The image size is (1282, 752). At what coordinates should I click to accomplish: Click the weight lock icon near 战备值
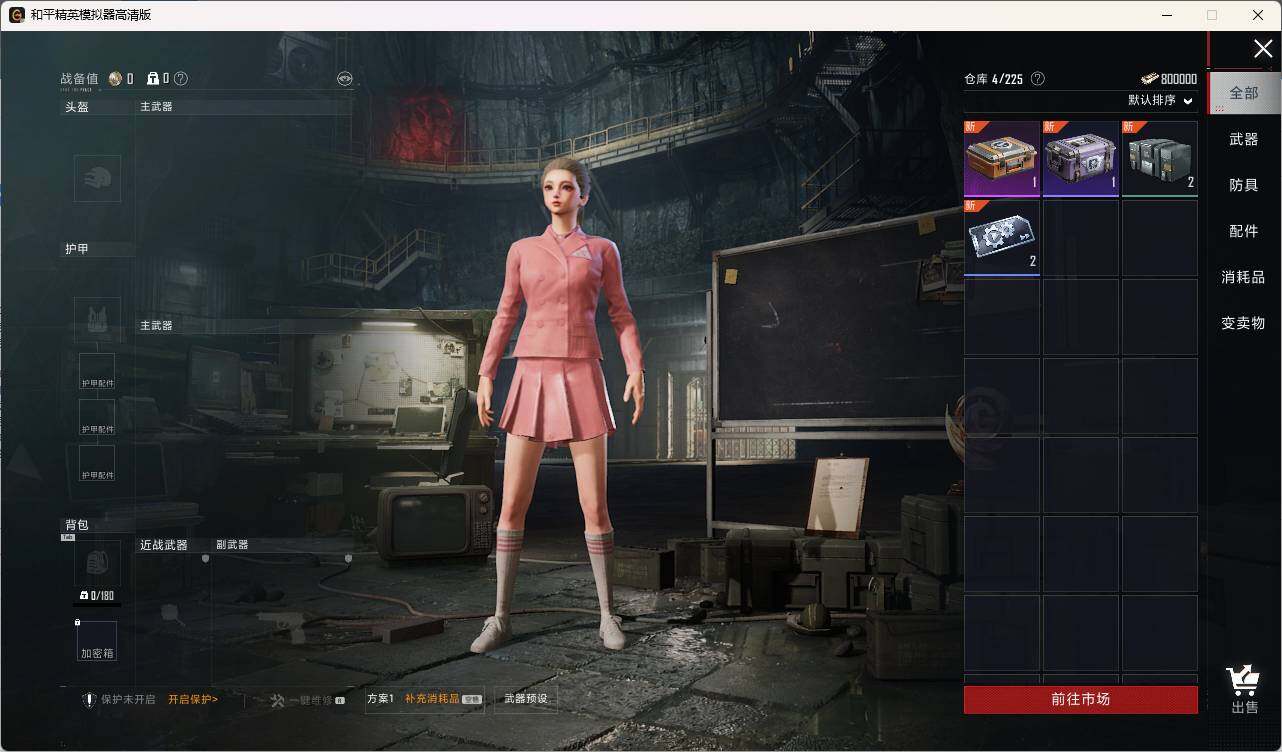click(152, 78)
